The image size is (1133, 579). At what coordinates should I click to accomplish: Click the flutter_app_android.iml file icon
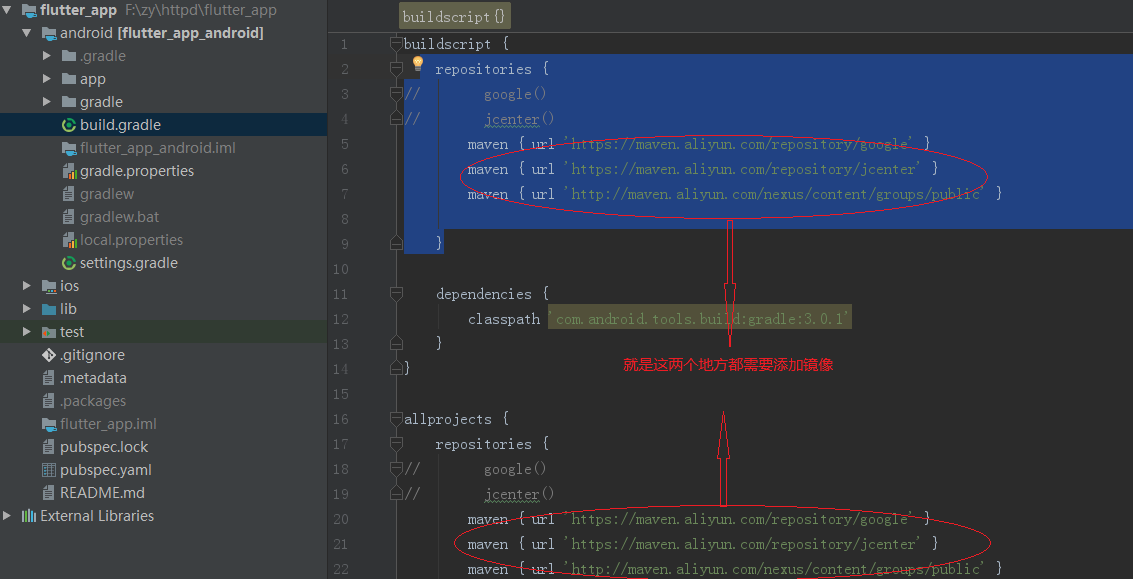(69, 148)
